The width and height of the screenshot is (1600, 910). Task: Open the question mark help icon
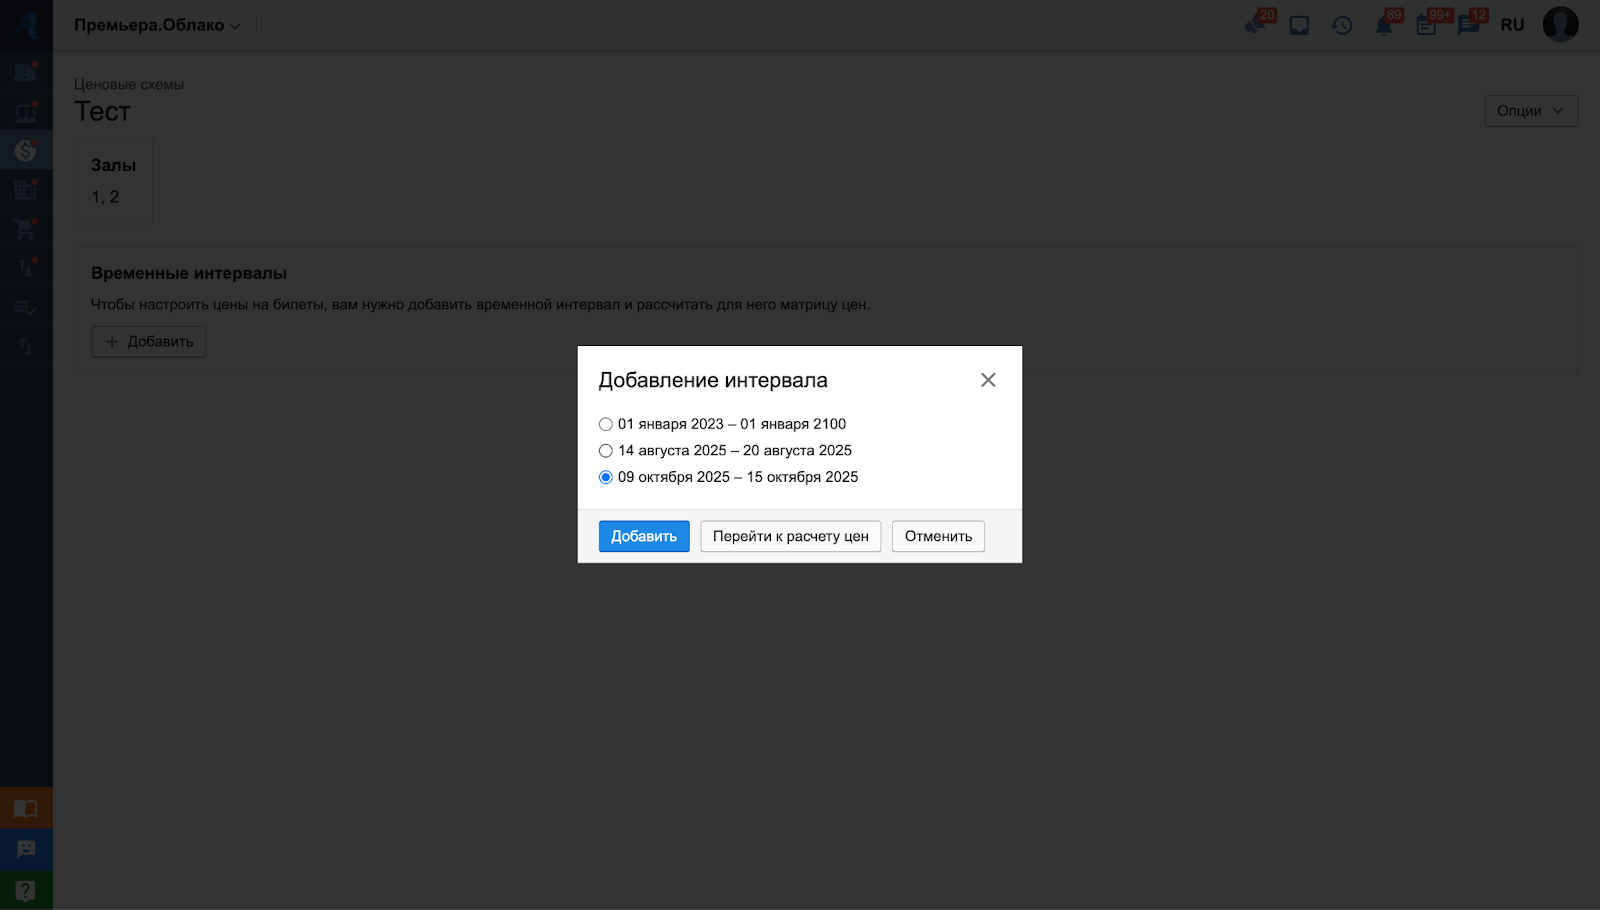(26, 890)
